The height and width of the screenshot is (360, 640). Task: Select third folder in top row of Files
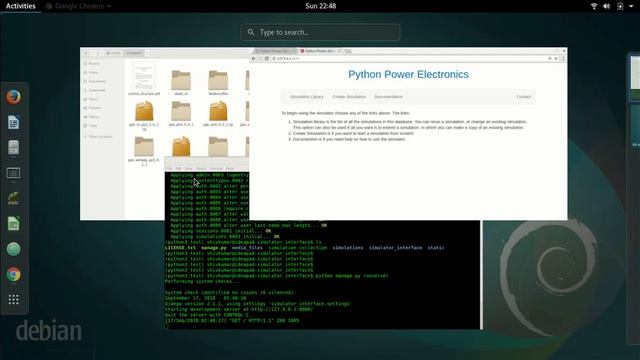[x=218, y=82]
